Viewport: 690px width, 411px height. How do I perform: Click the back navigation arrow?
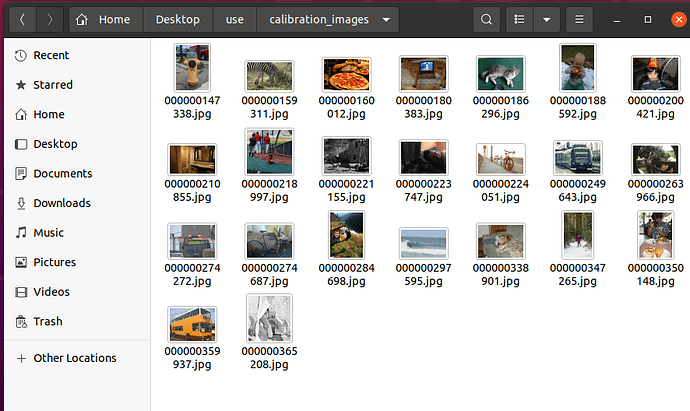(x=23, y=20)
